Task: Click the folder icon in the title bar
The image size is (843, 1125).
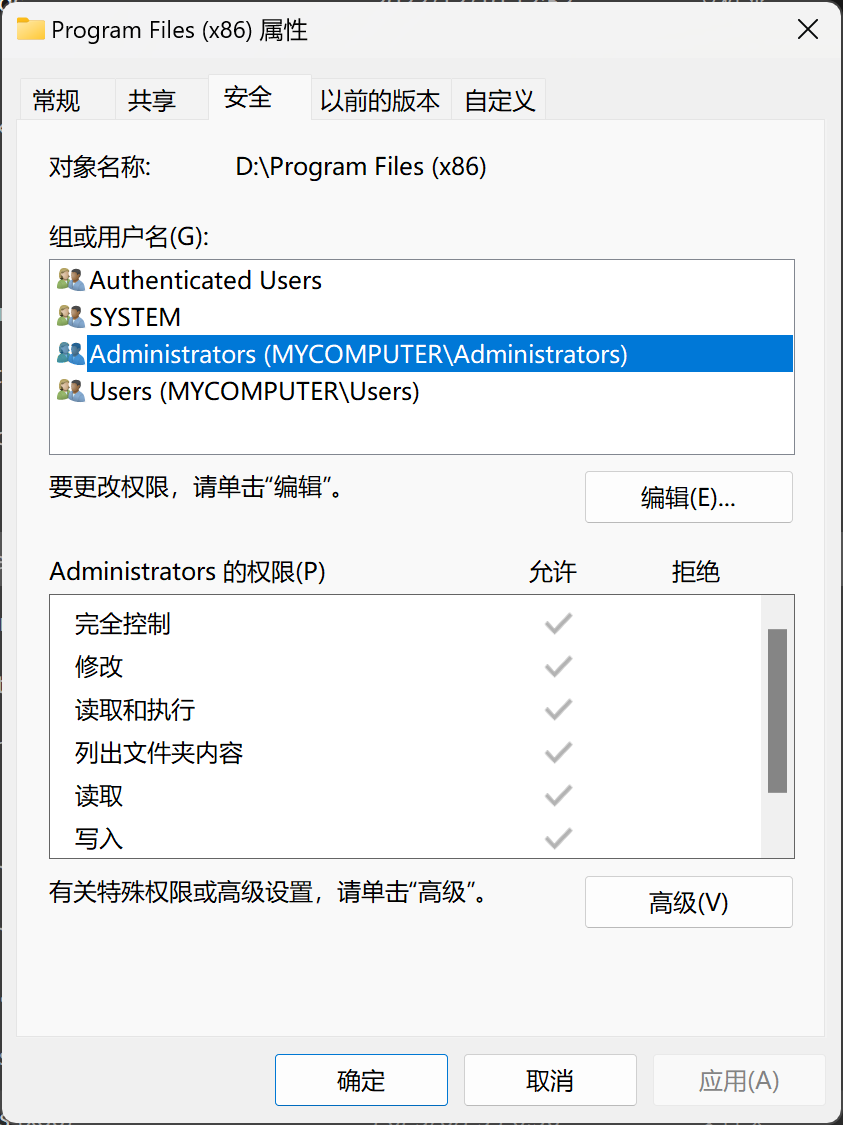Action: click(x=31, y=30)
